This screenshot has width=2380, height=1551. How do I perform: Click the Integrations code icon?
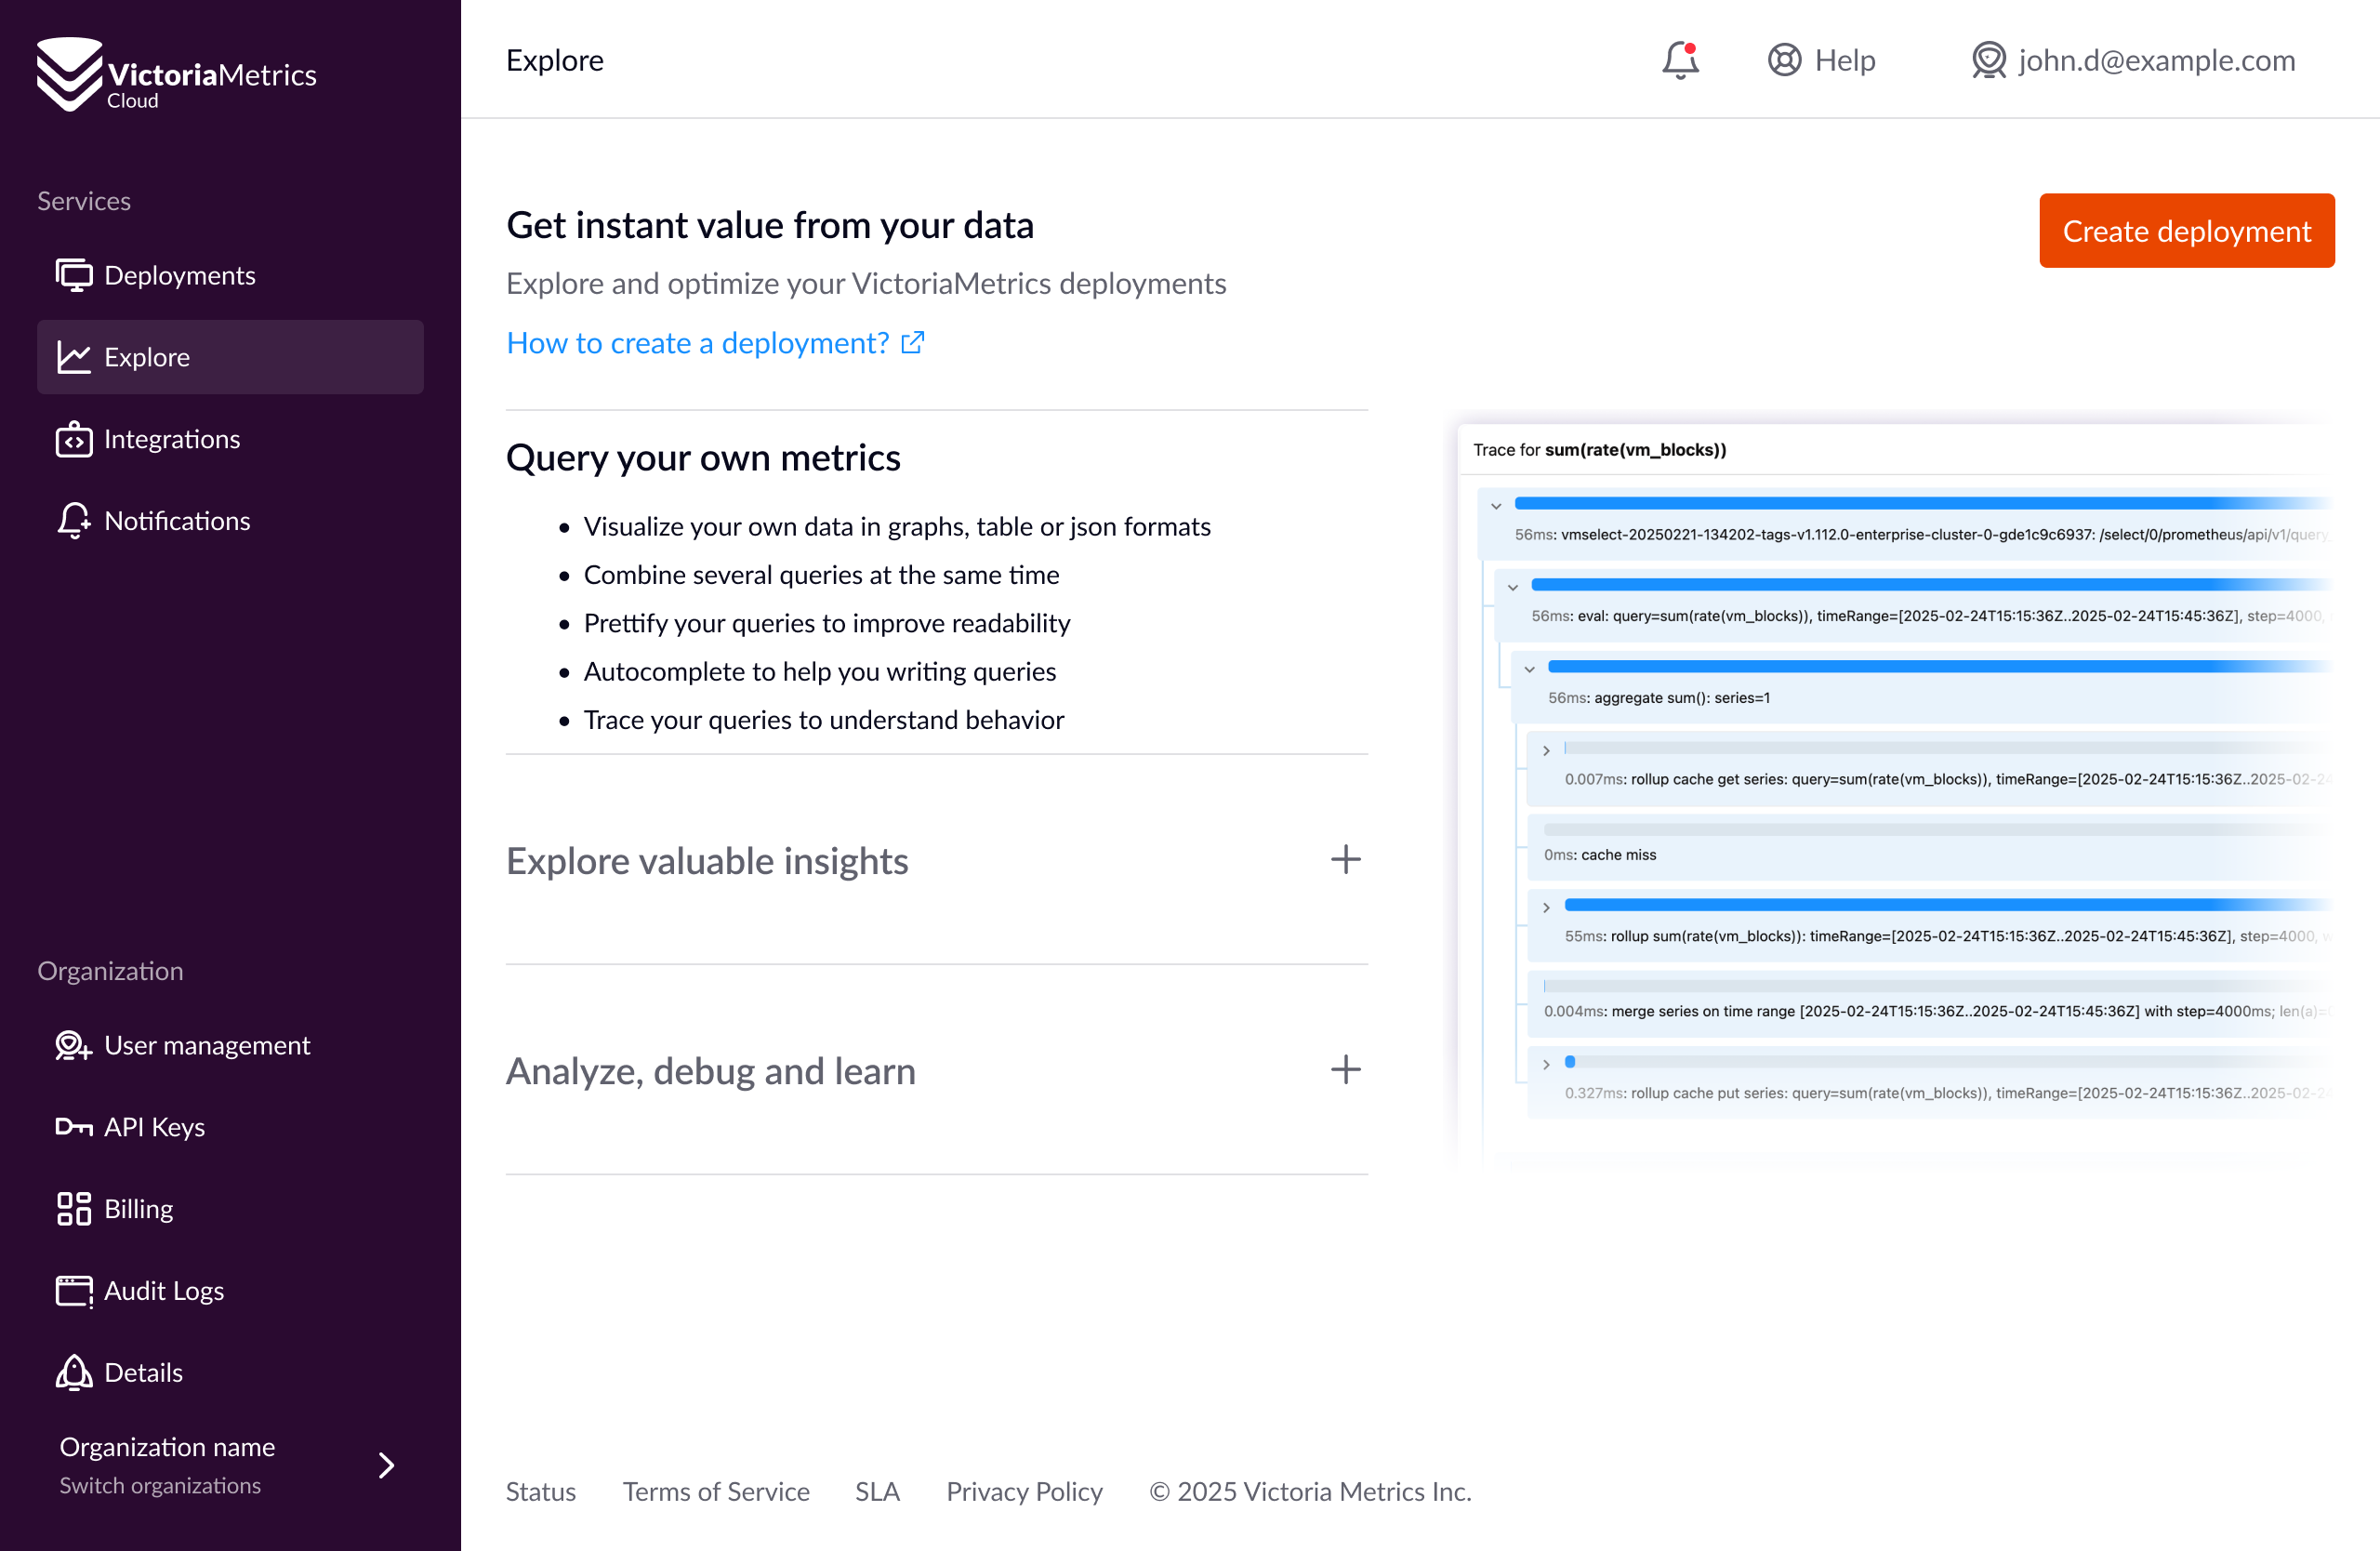73,439
